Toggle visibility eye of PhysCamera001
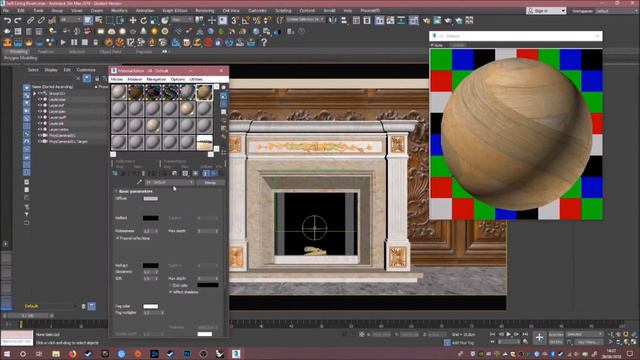The width and height of the screenshot is (640, 360). (40, 135)
